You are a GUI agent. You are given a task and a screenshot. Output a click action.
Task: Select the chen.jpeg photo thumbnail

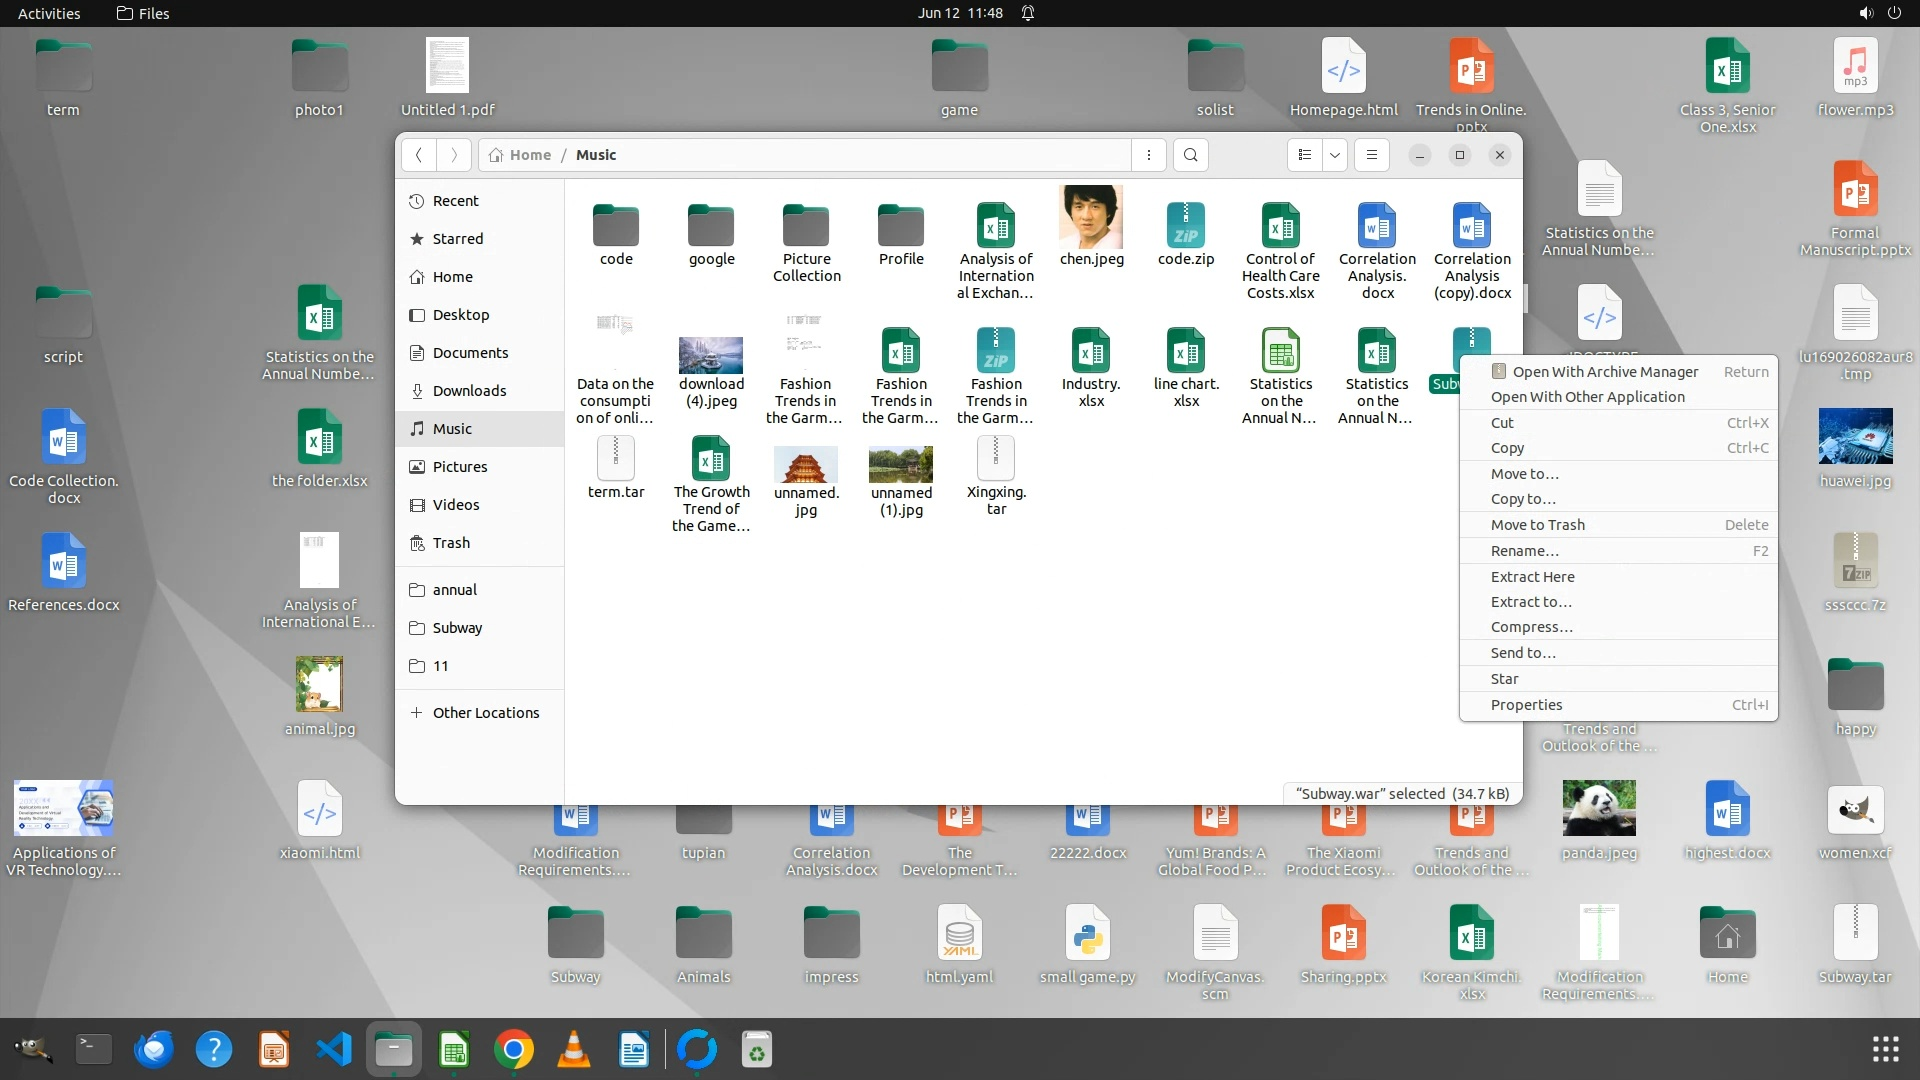click(1091, 217)
